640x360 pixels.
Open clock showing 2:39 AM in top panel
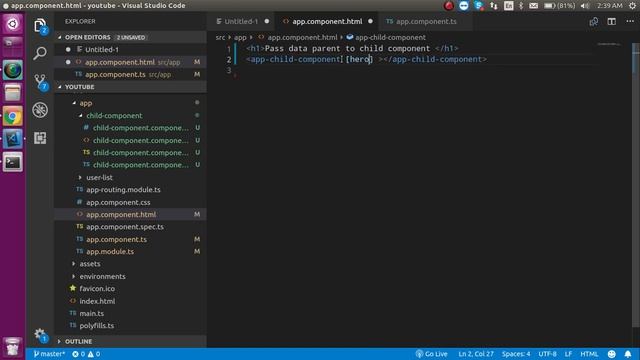click(x=610, y=6)
